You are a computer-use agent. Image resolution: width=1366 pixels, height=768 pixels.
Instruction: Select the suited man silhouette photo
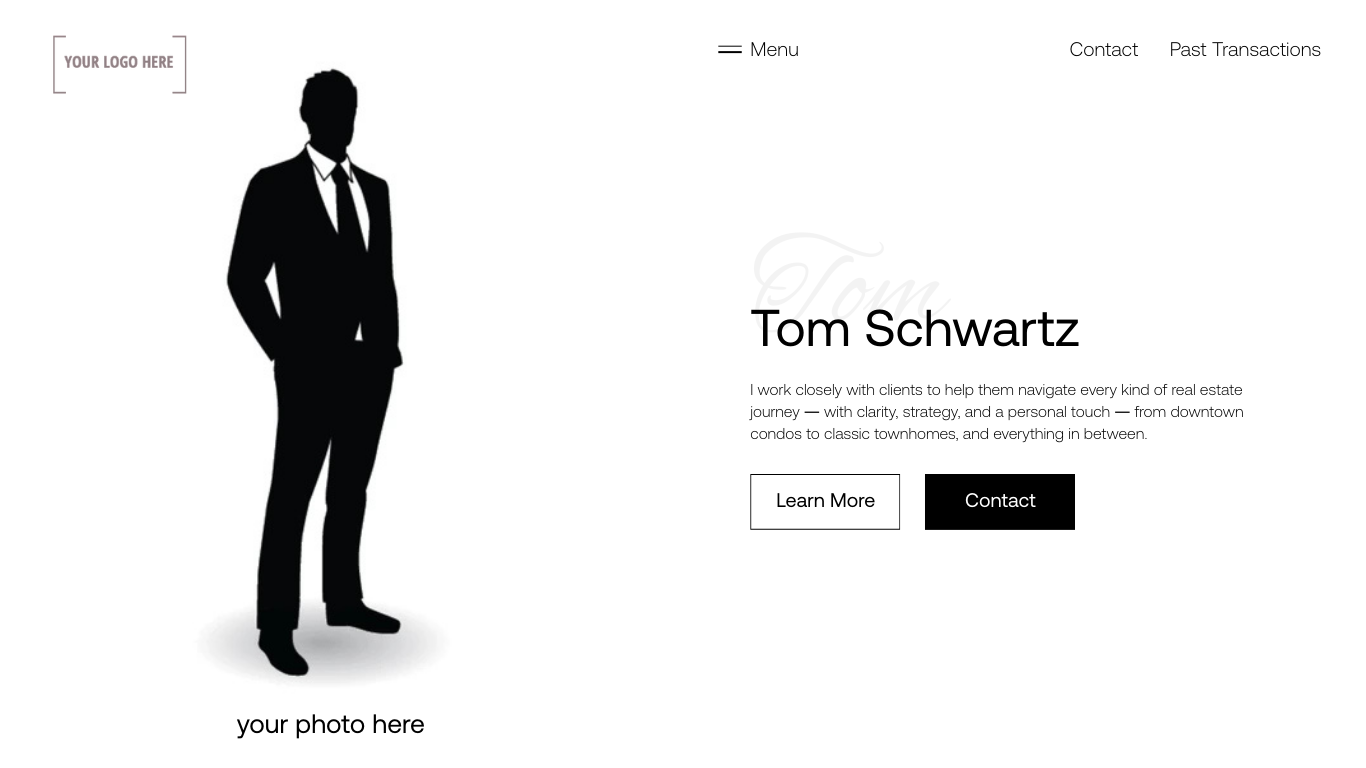[322, 375]
